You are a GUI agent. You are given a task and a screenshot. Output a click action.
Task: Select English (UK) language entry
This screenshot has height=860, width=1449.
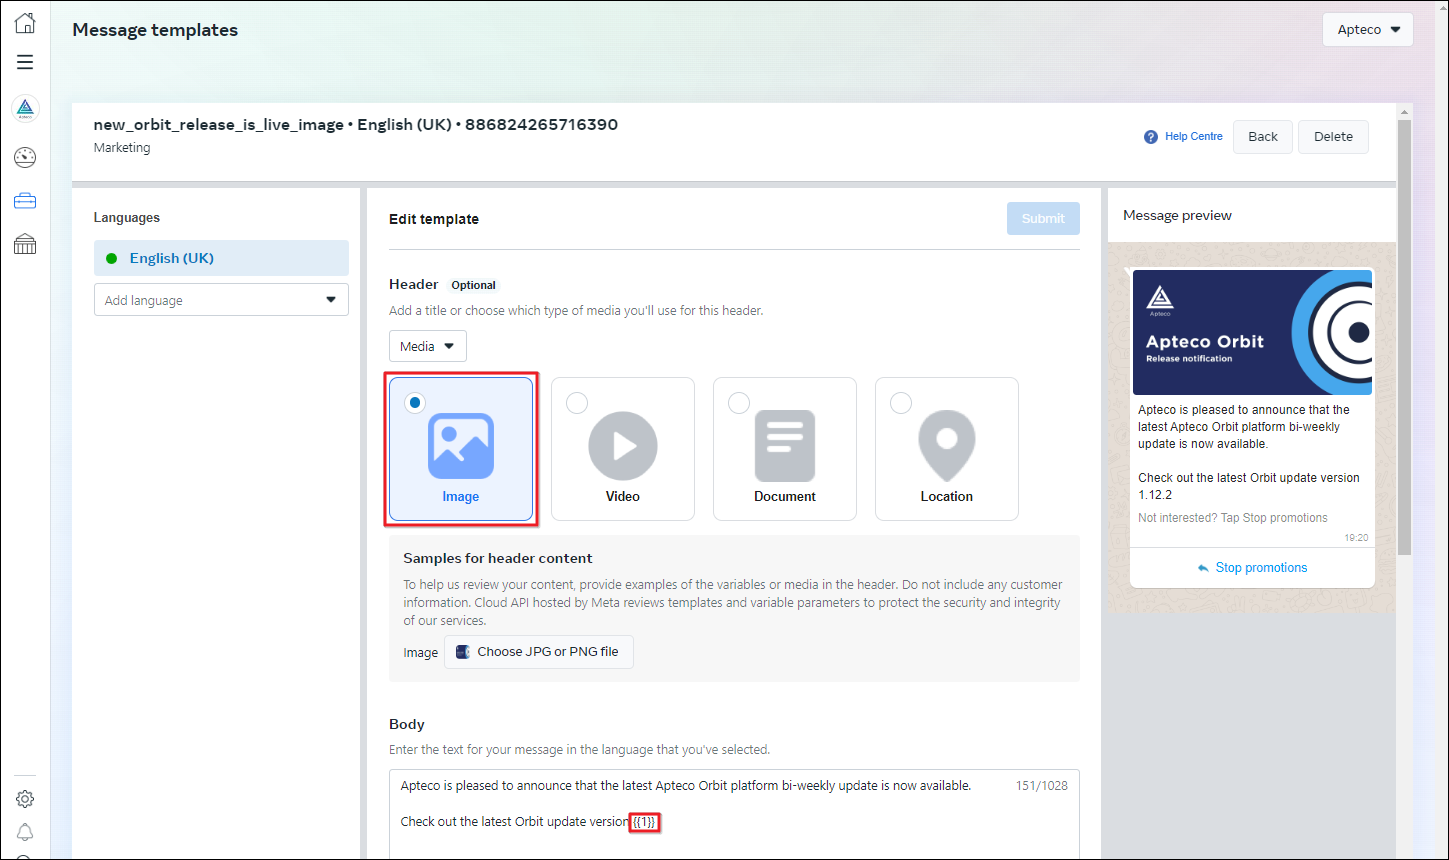point(221,258)
